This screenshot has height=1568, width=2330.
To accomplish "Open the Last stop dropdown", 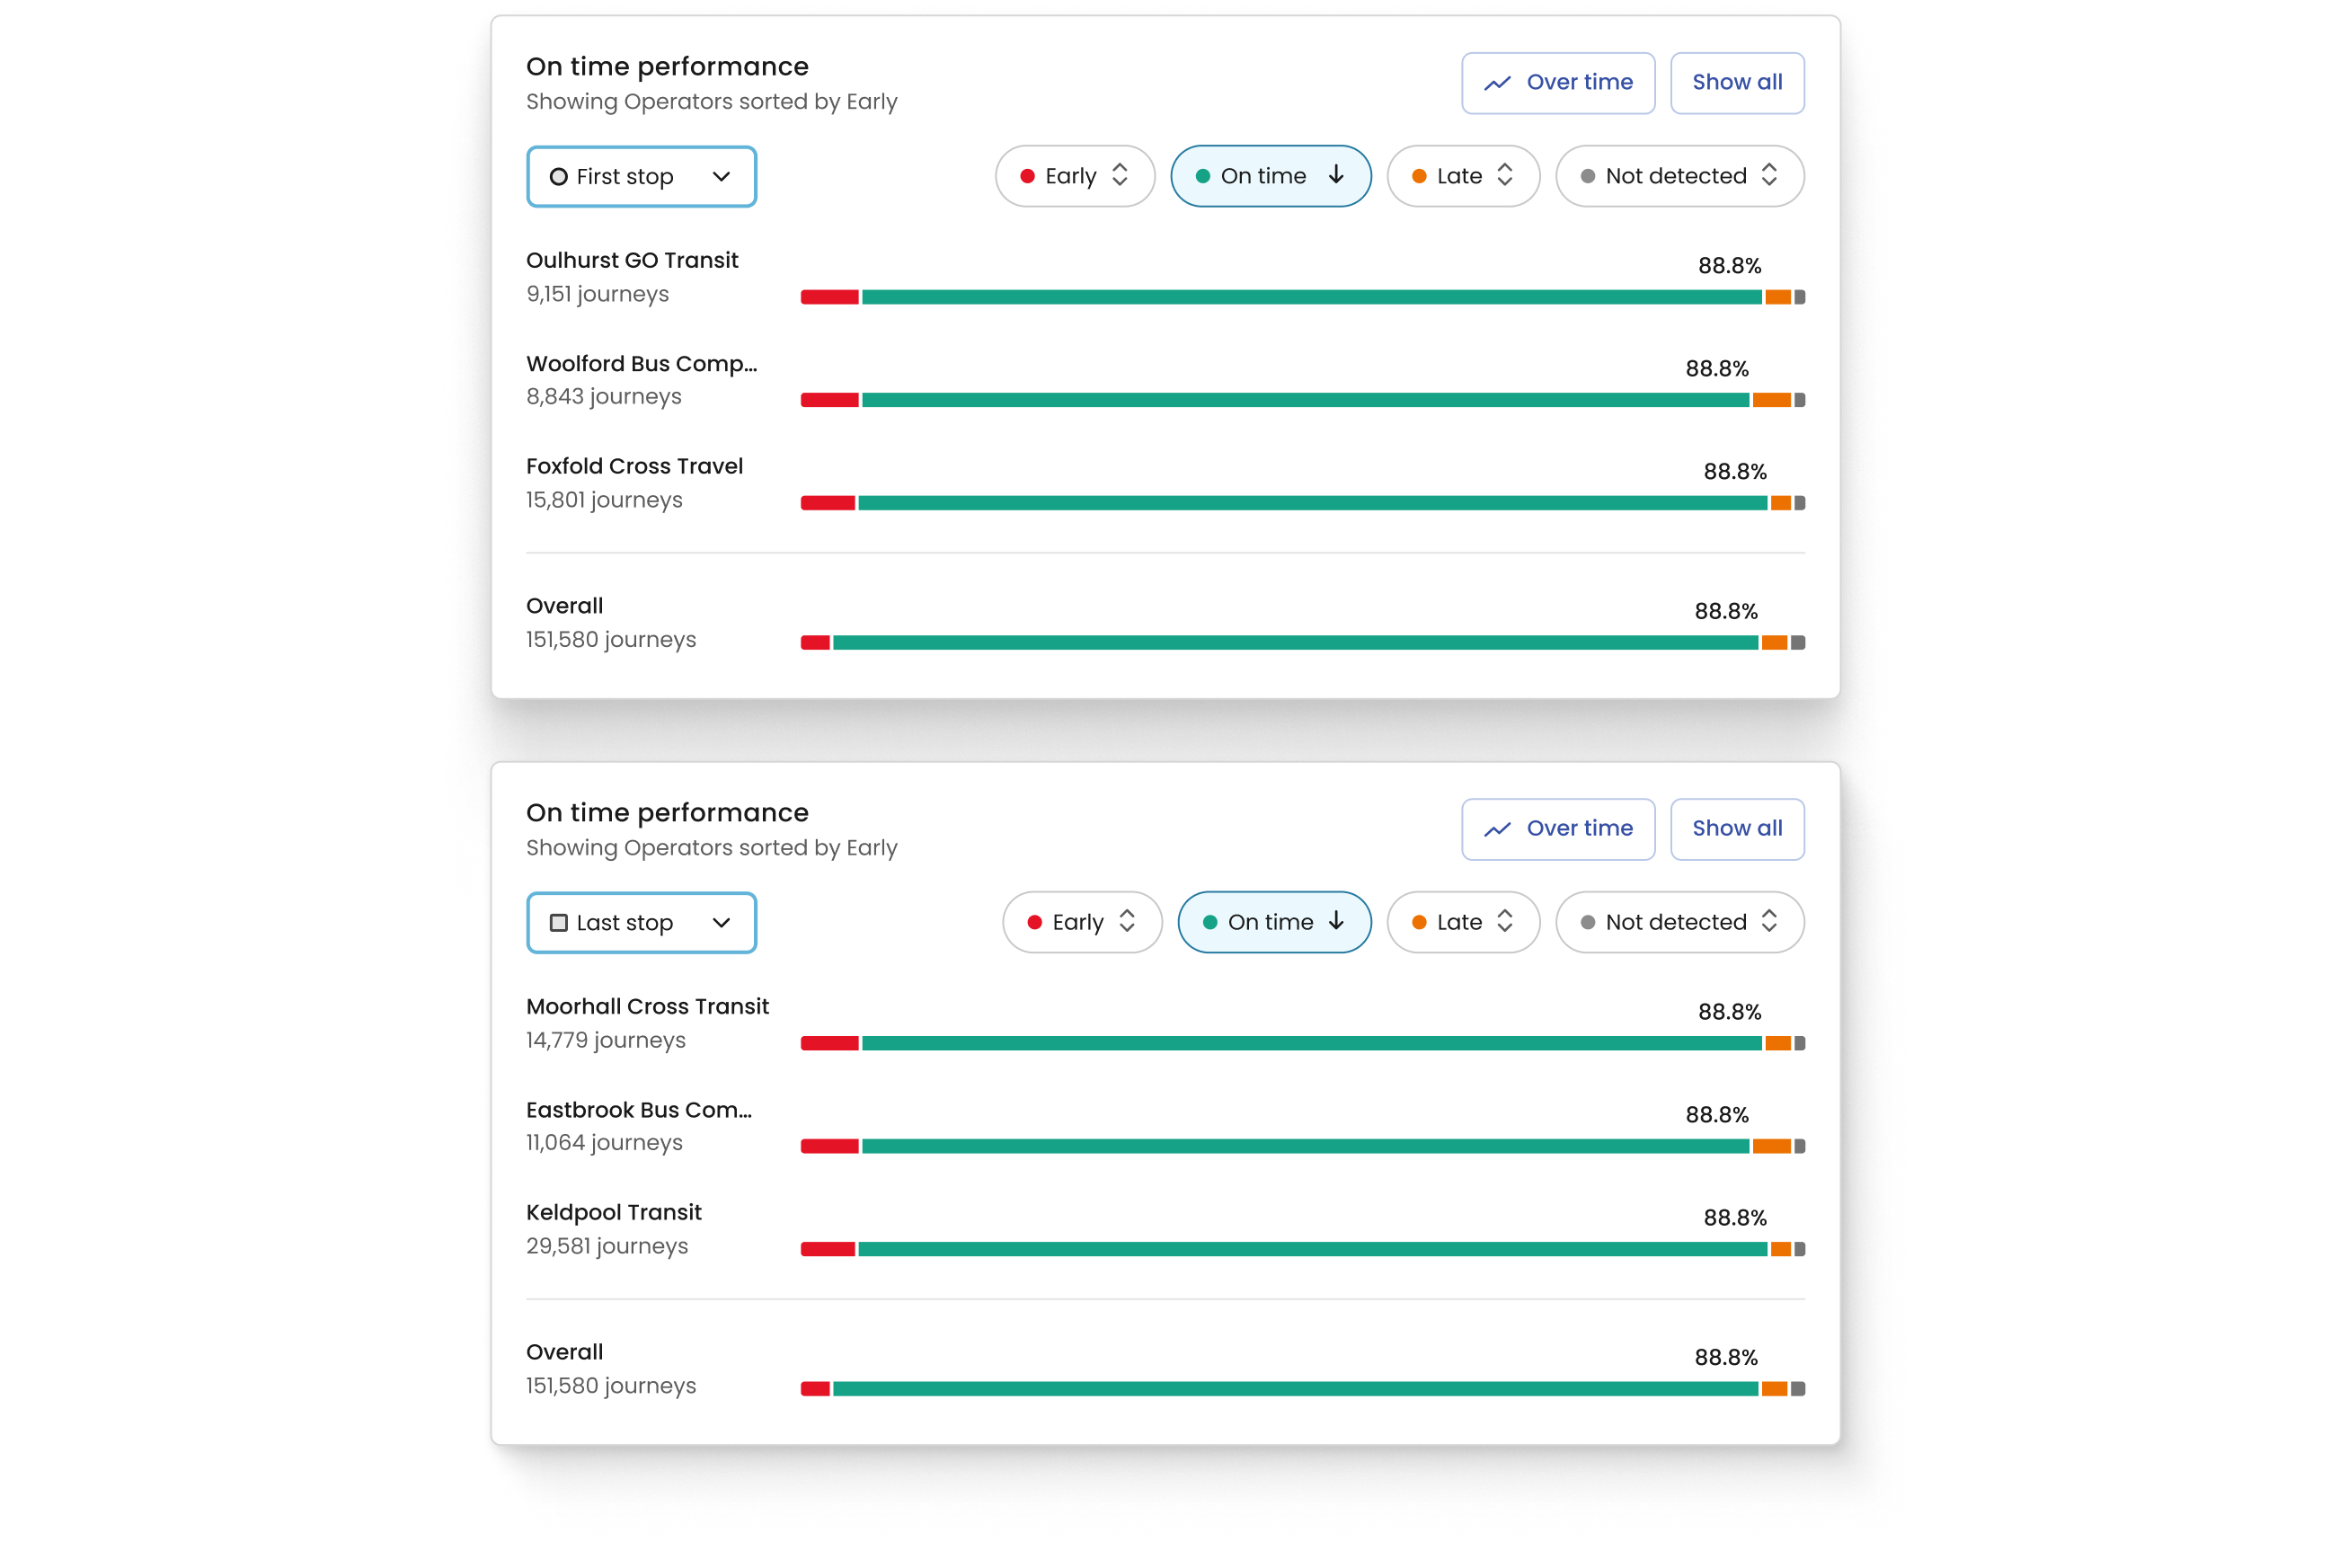I will [x=641, y=923].
